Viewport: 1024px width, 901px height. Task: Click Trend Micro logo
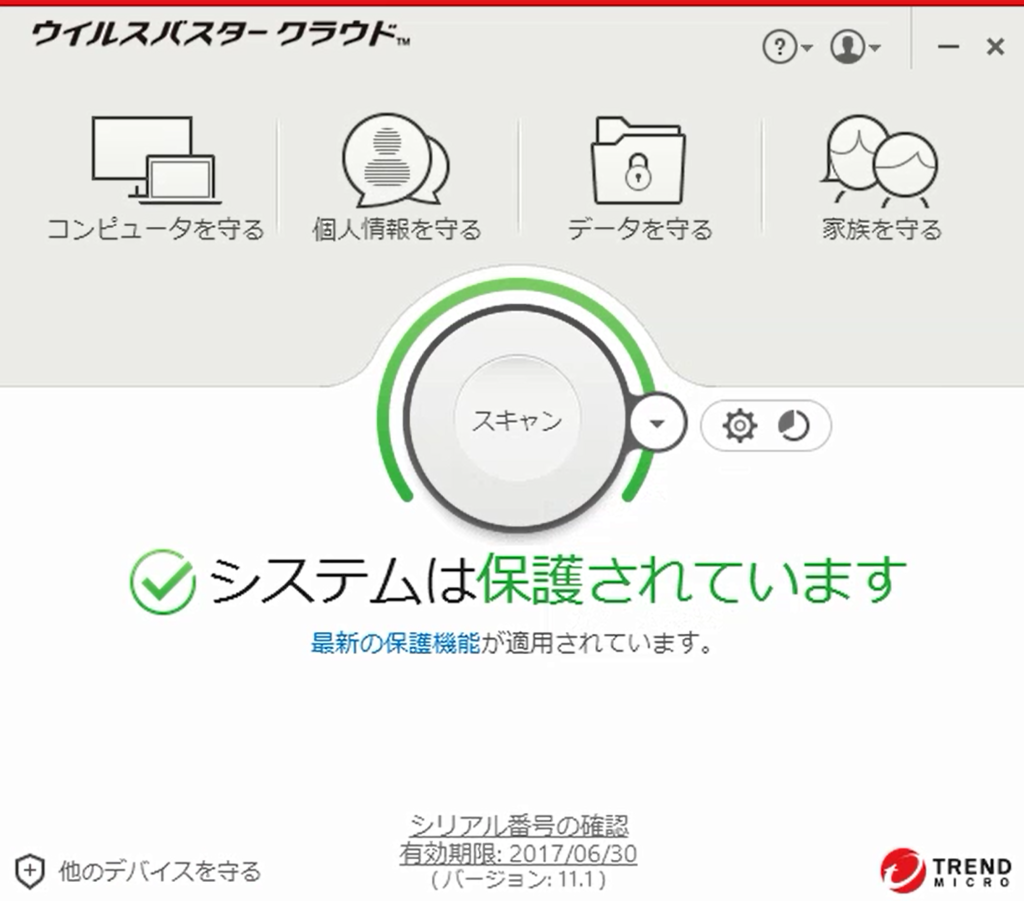tap(946, 871)
